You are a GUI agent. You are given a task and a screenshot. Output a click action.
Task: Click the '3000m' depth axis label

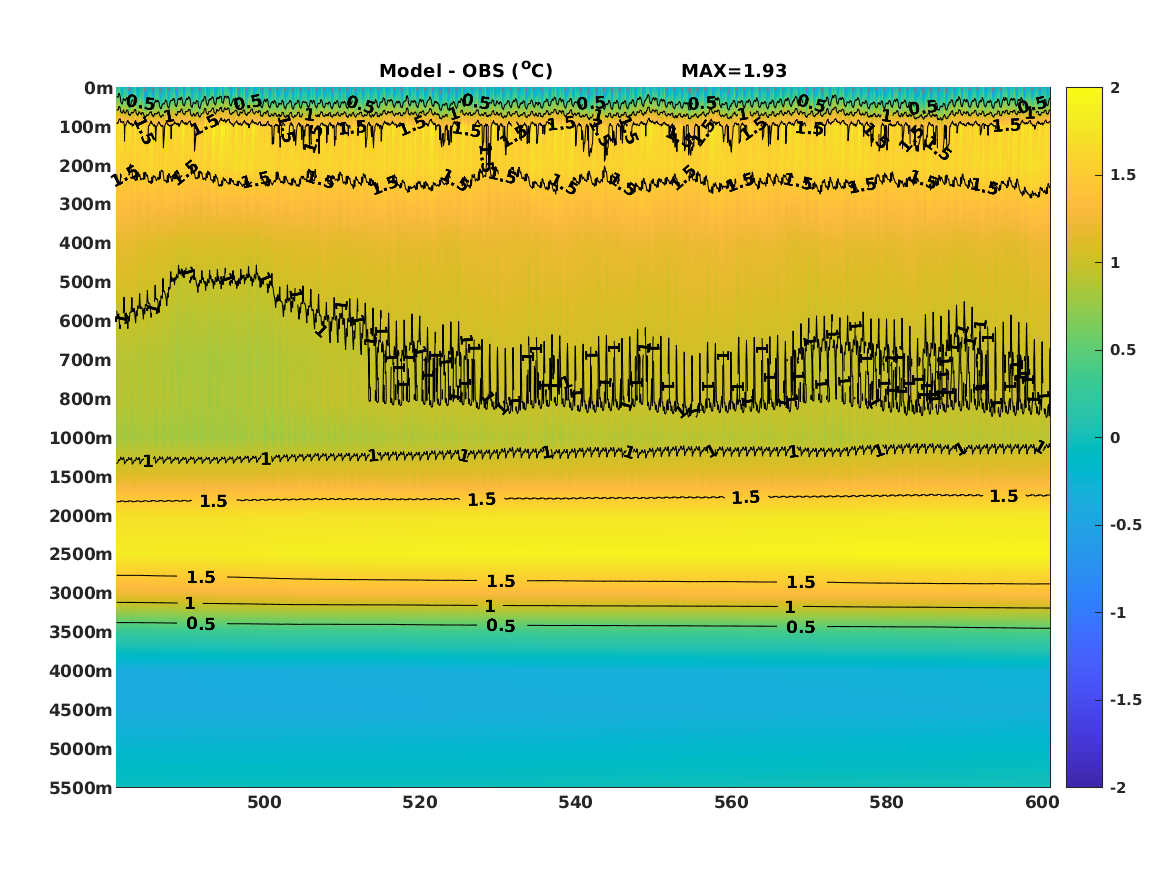(81, 593)
